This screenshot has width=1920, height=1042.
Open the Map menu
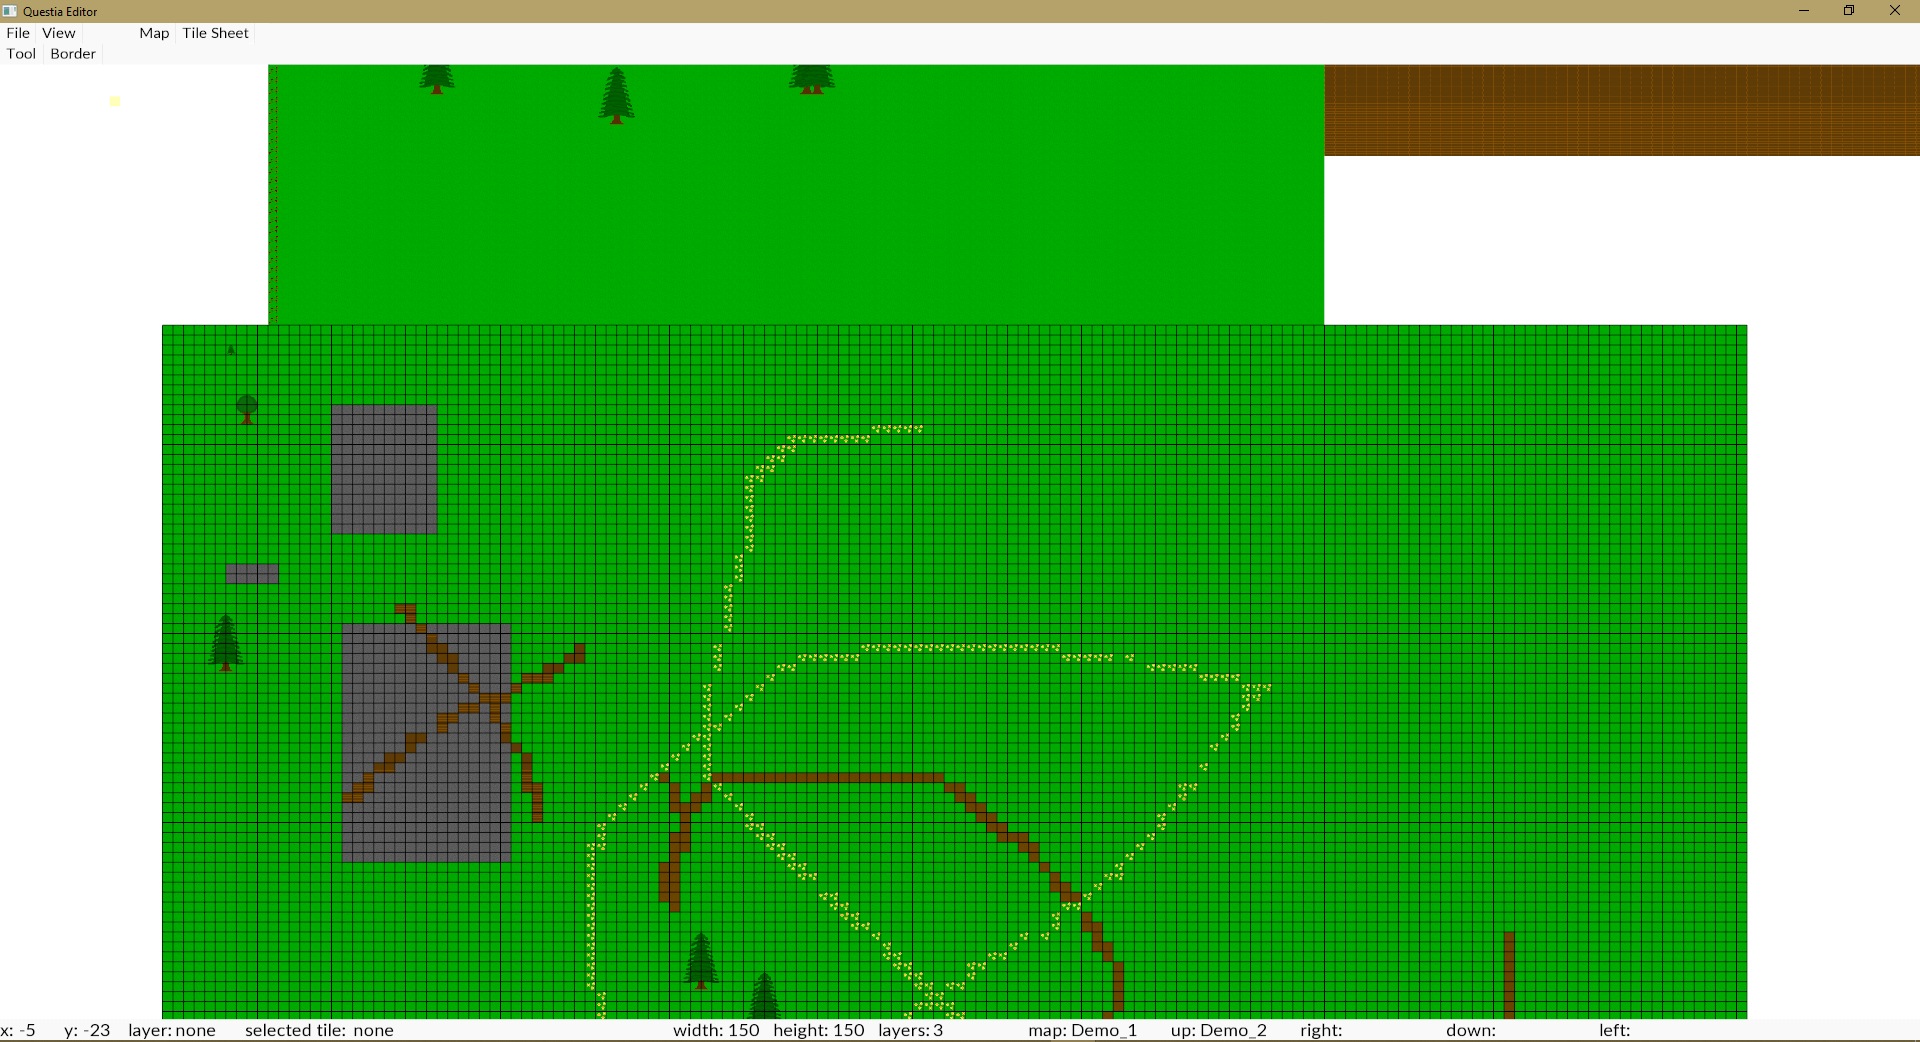click(154, 33)
